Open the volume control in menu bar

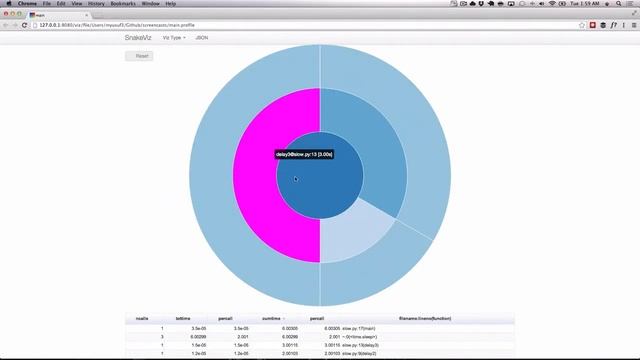pos(542,3)
